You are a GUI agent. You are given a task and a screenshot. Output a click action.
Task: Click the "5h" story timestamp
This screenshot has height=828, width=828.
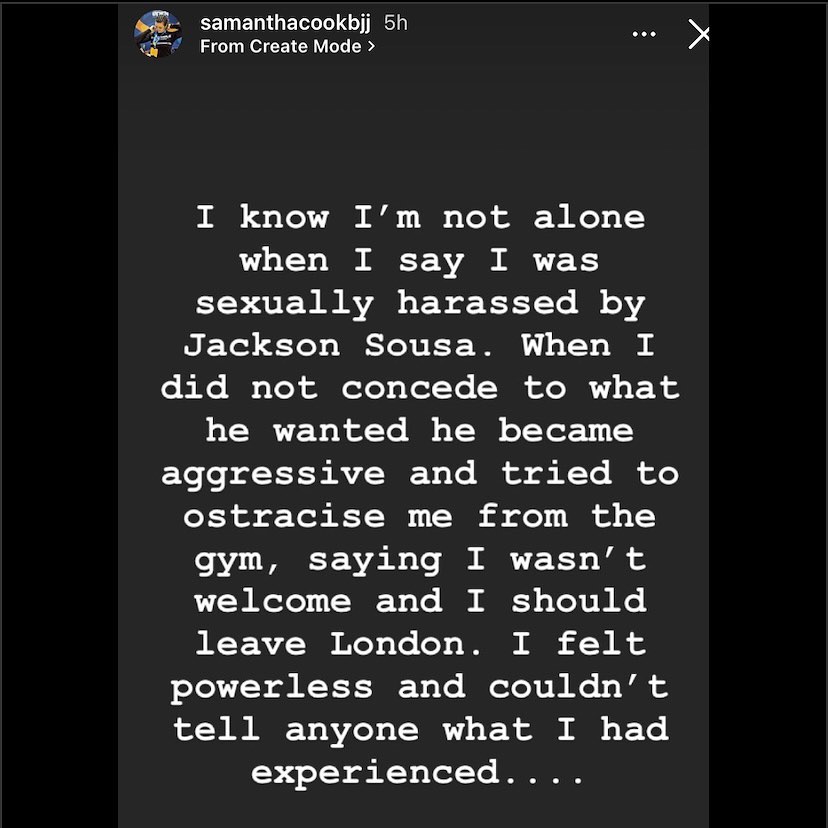396,22
